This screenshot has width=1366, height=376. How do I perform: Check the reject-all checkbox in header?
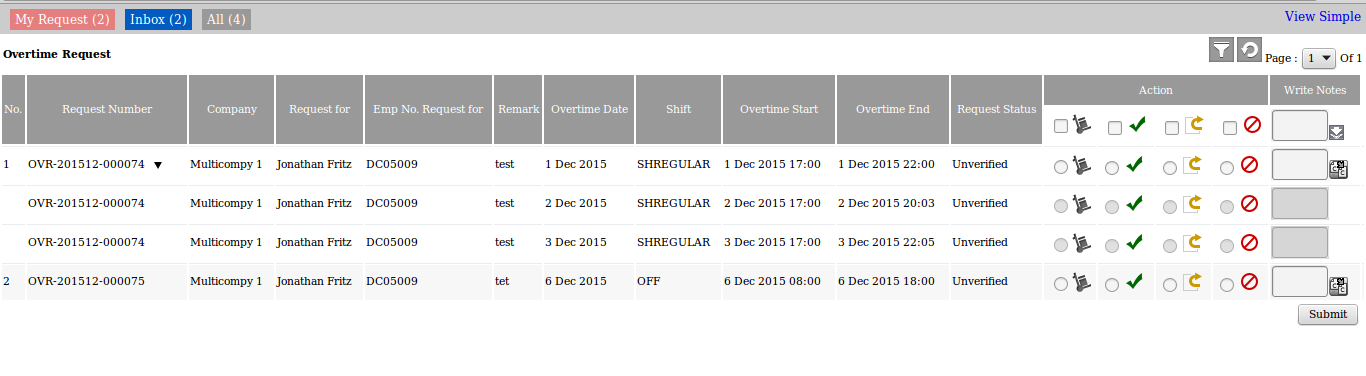pyautogui.click(x=1230, y=128)
